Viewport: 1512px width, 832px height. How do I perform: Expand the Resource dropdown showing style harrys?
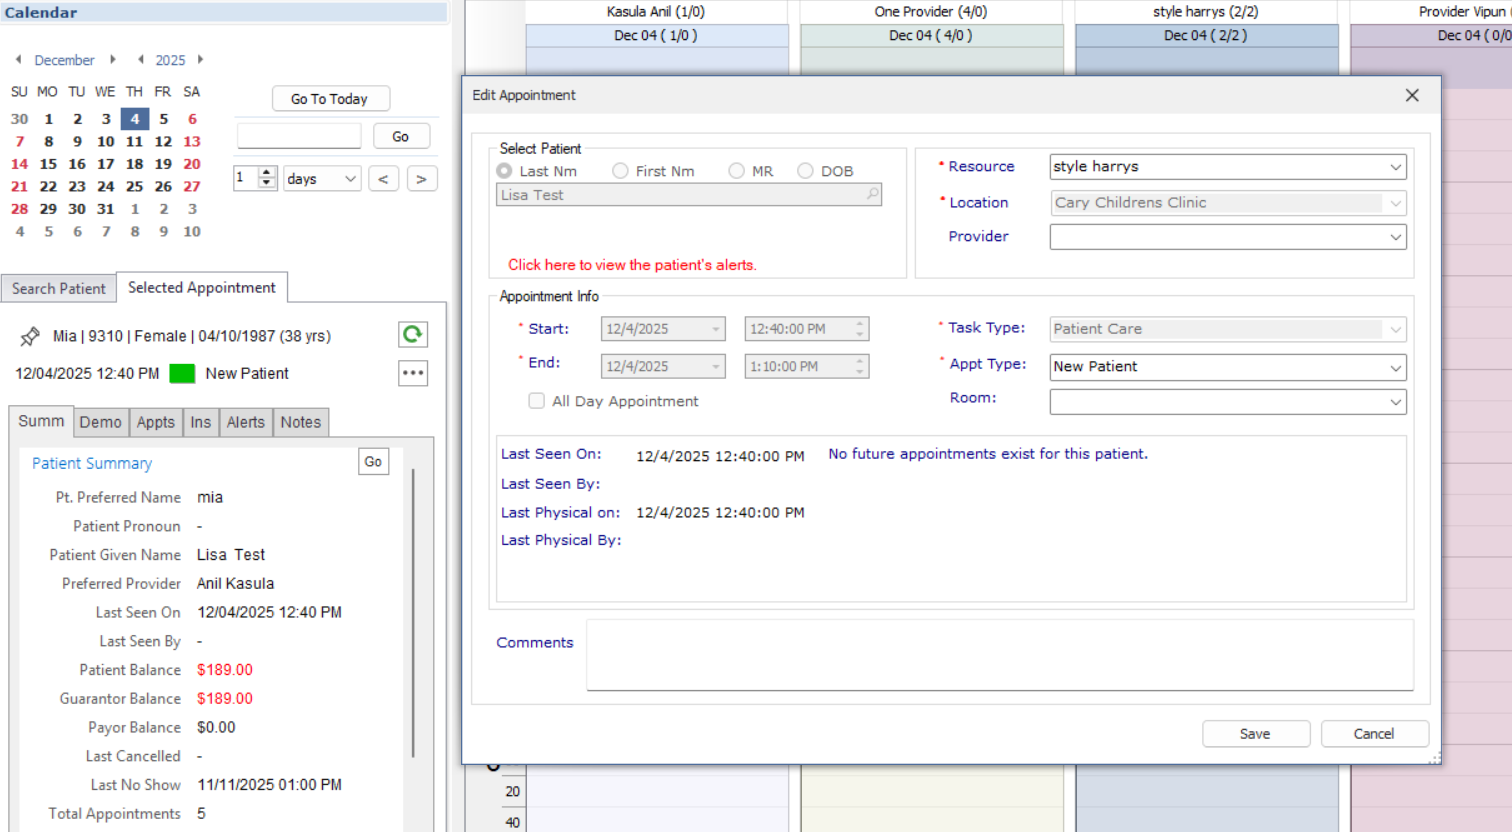(x=1395, y=167)
